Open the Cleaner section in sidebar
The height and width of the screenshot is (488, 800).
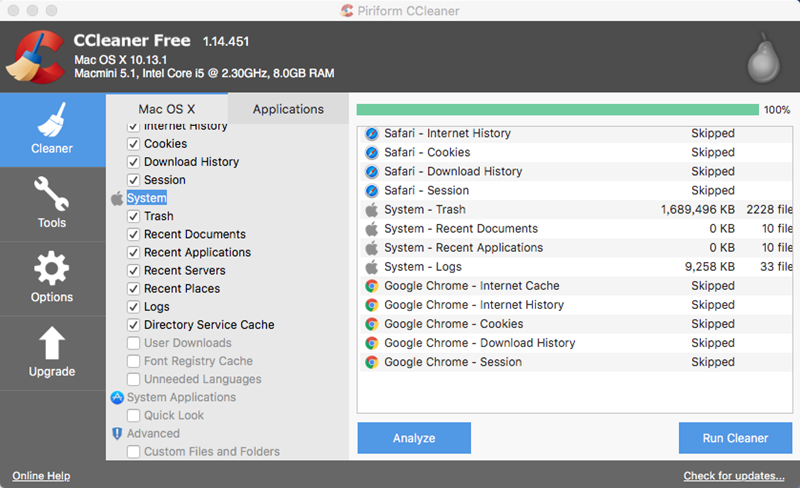(53, 130)
